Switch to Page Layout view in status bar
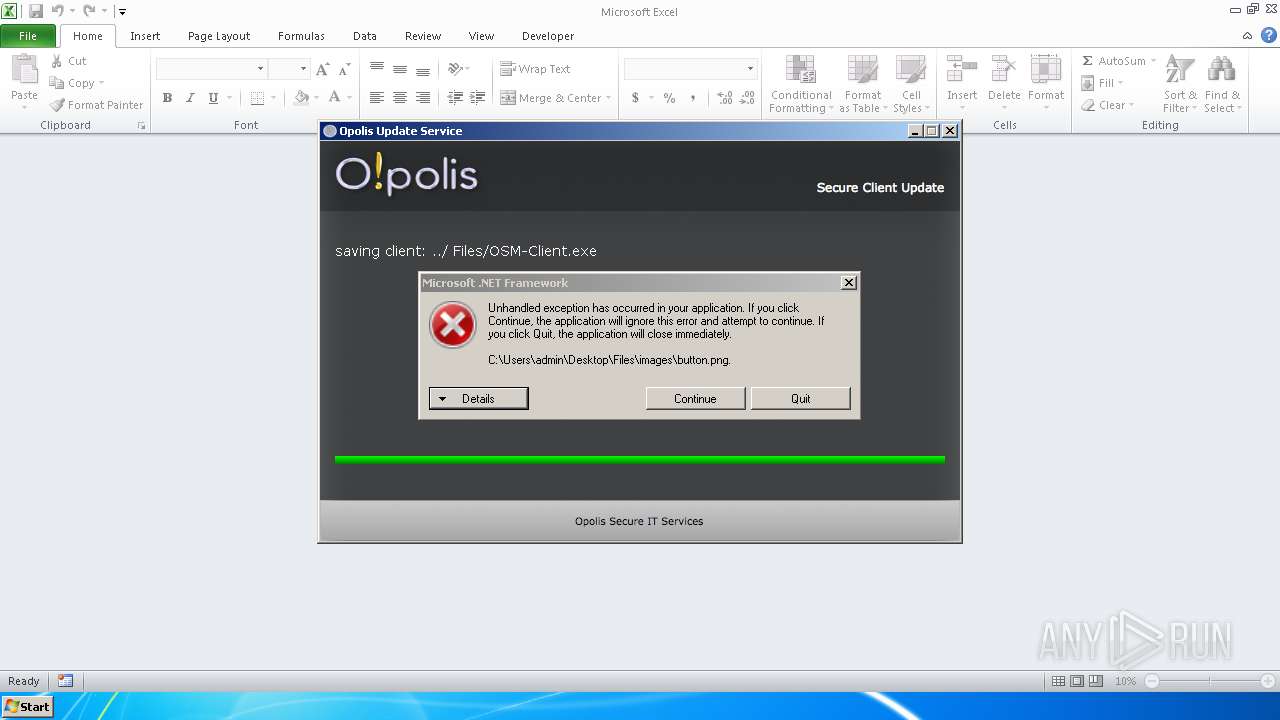 pos(1077,681)
